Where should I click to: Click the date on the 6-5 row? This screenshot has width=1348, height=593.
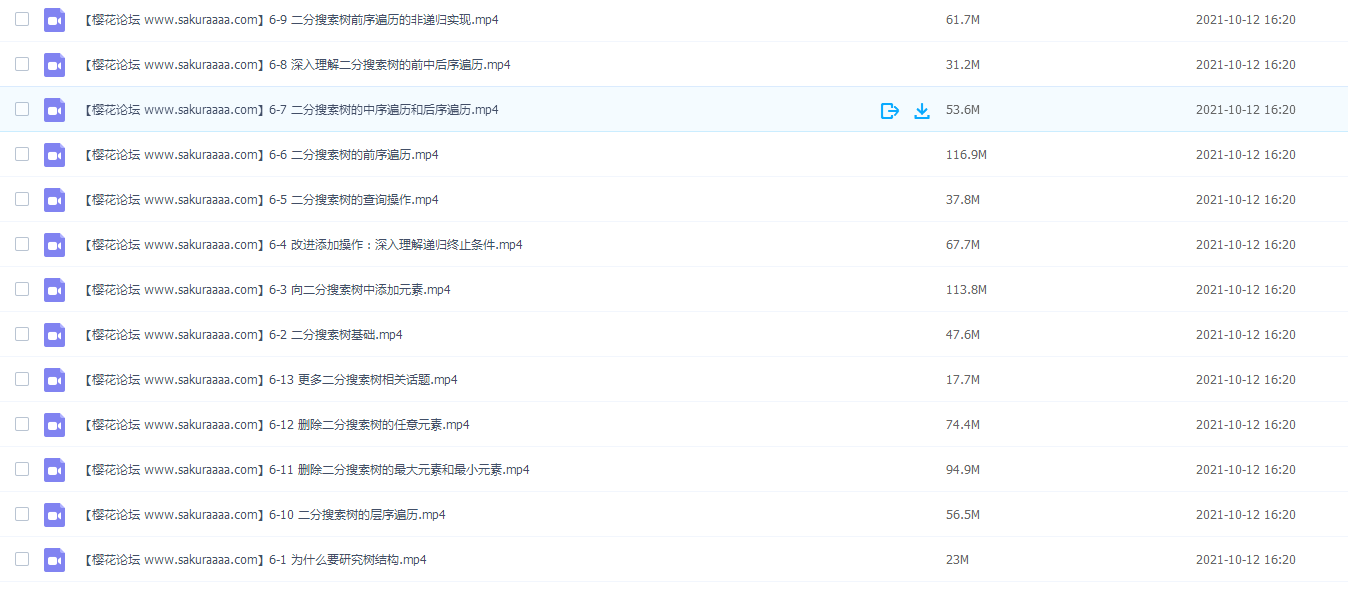(1246, 200)
